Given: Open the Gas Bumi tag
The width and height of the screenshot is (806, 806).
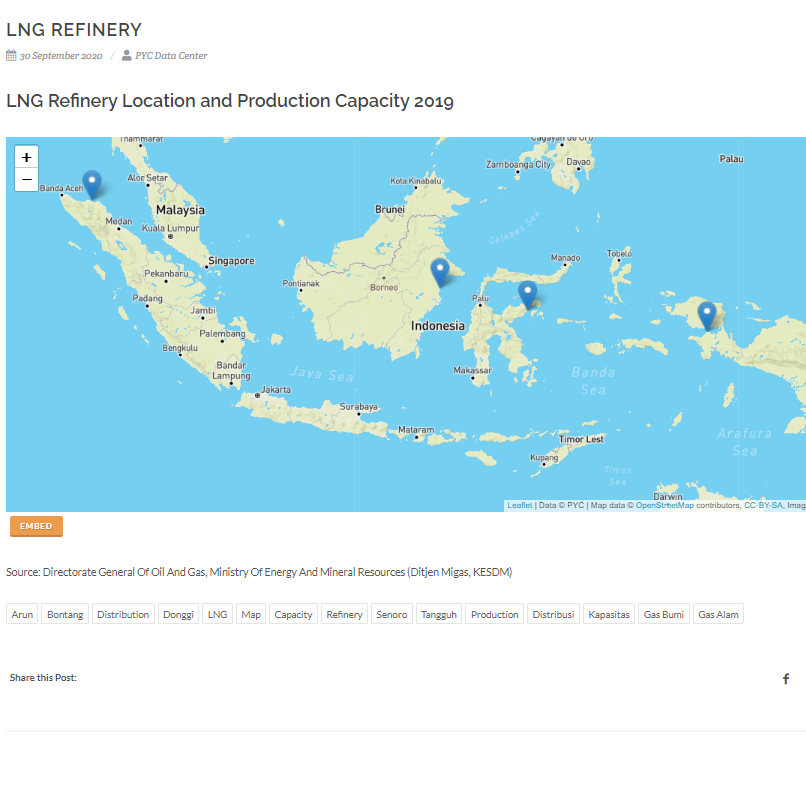Looking at the screenshot, I should click(664, 614).
